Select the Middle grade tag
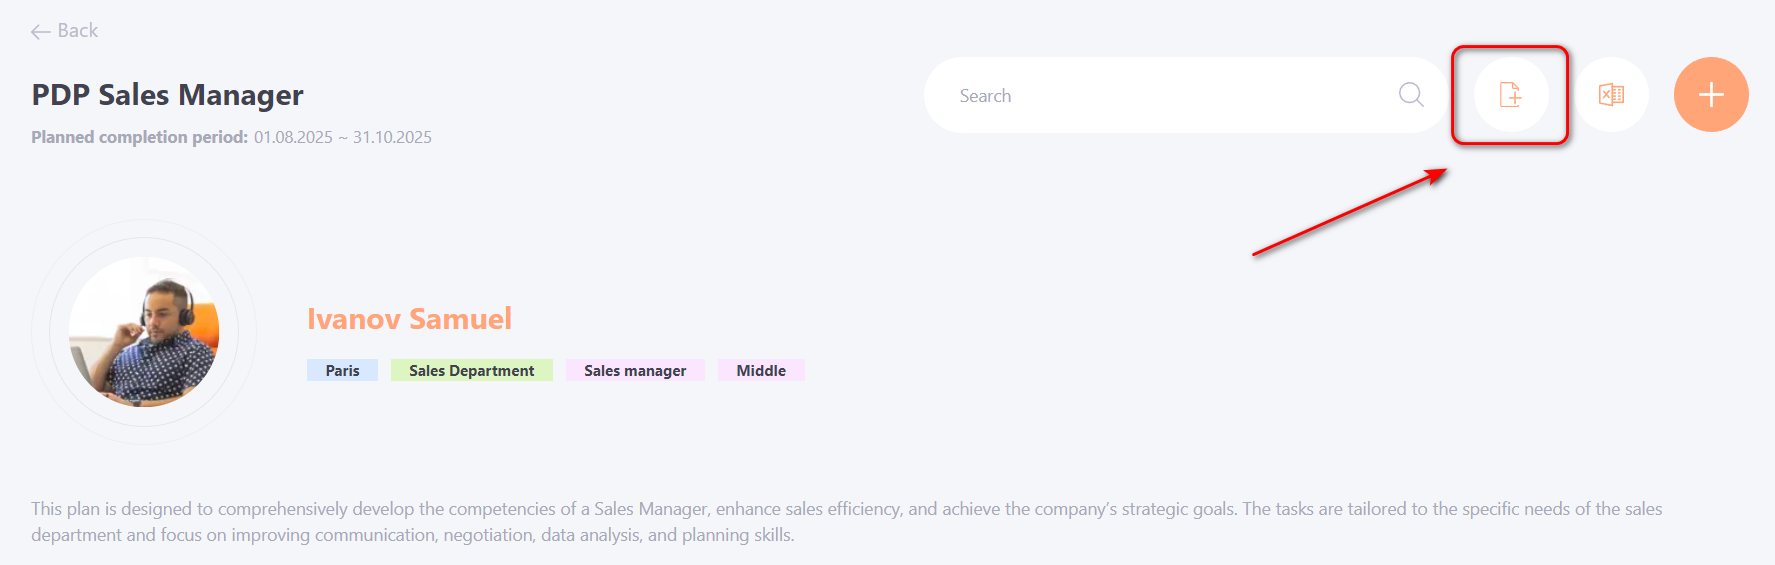 click(761, 371)
